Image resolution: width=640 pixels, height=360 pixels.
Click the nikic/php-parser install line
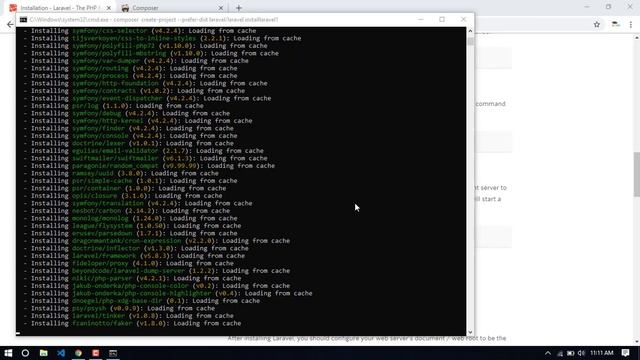[x=132, y=278]
